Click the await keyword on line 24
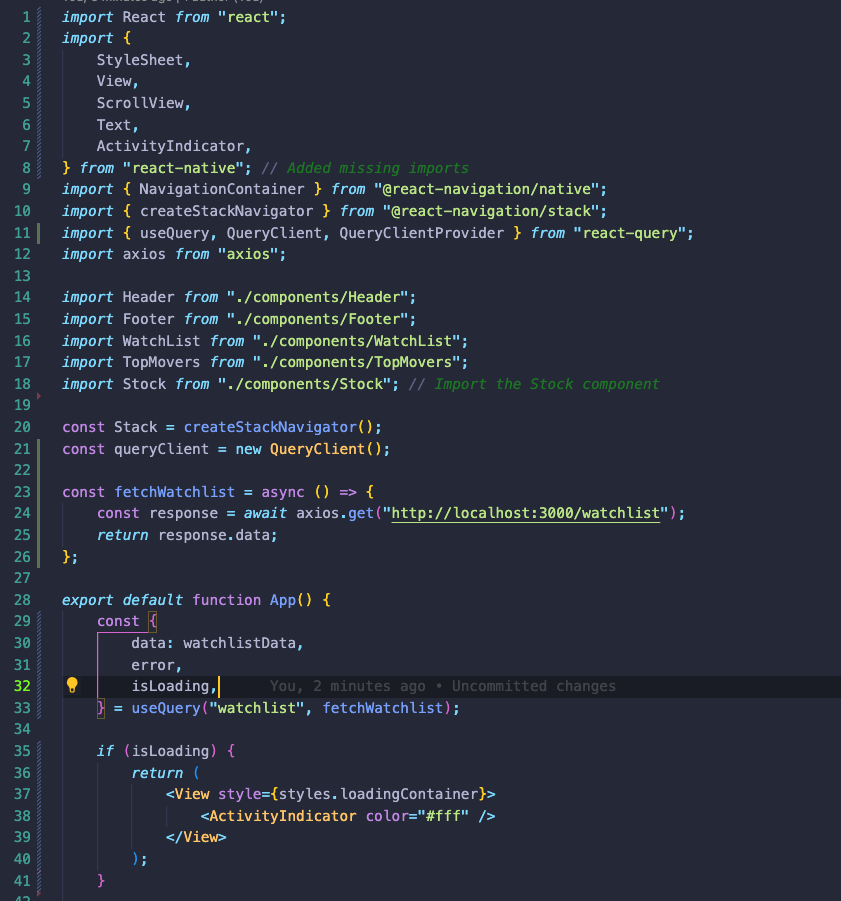This screenshot has width=841, height=901. click(x=265, y=513)
